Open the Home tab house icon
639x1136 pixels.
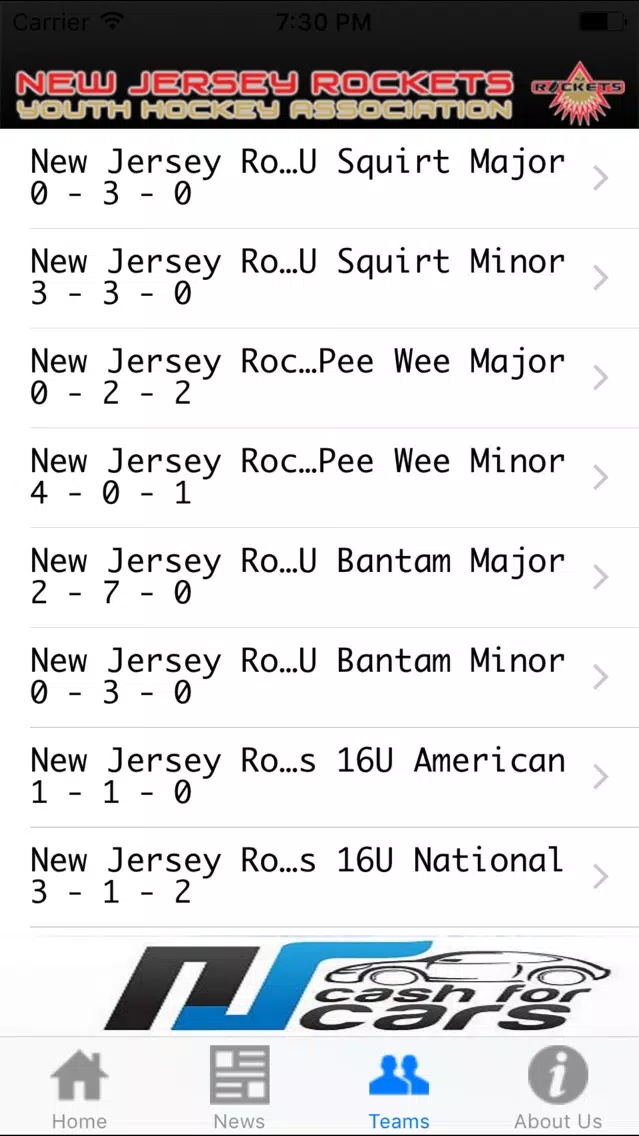80,1077
